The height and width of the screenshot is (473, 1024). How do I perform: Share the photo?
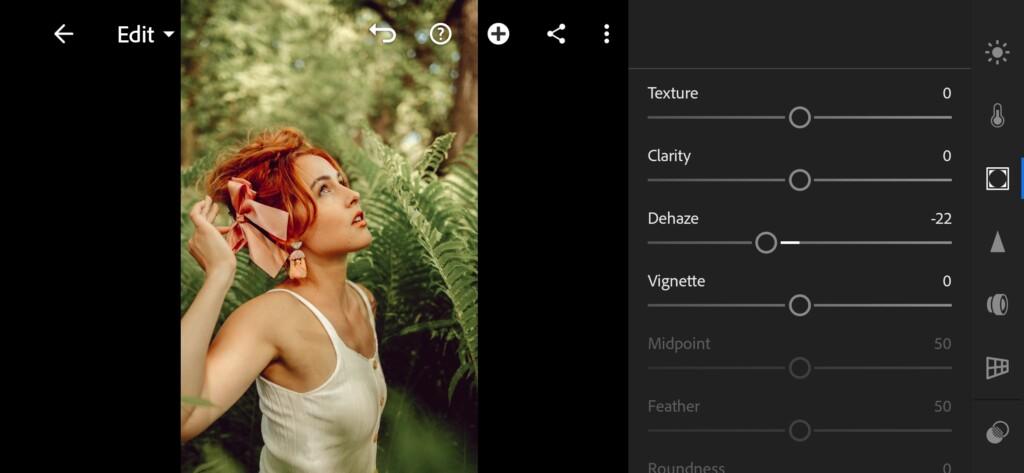pyautogui.click(x=556, y=34)
